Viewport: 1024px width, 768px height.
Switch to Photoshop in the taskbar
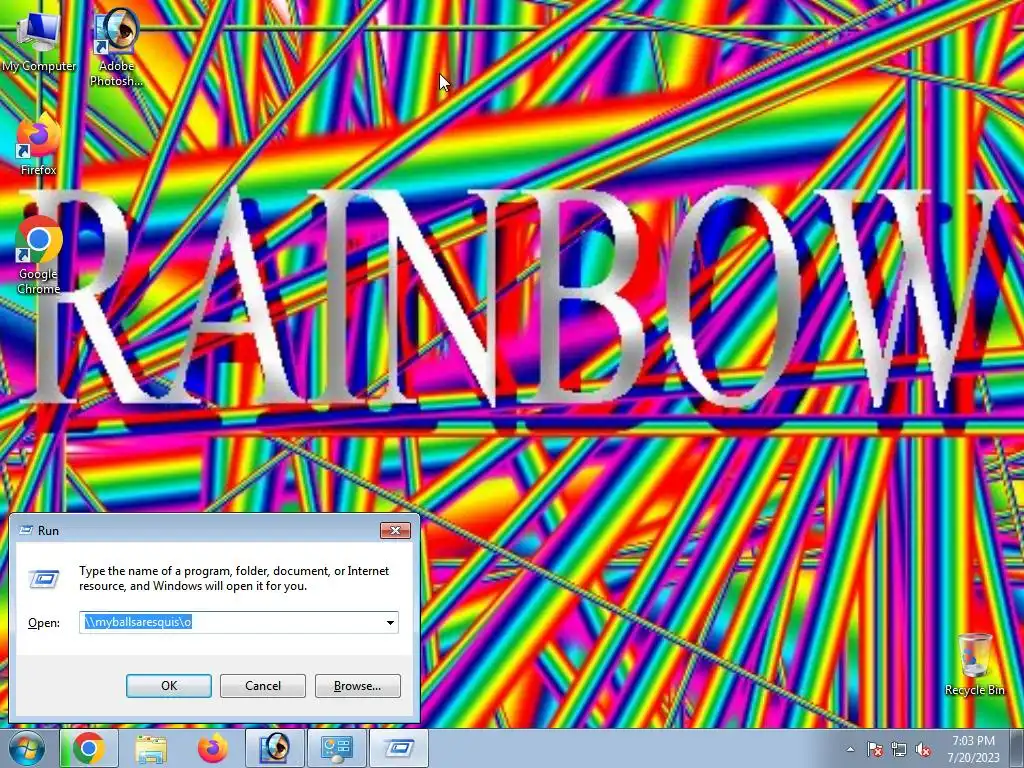pos(274,748)
